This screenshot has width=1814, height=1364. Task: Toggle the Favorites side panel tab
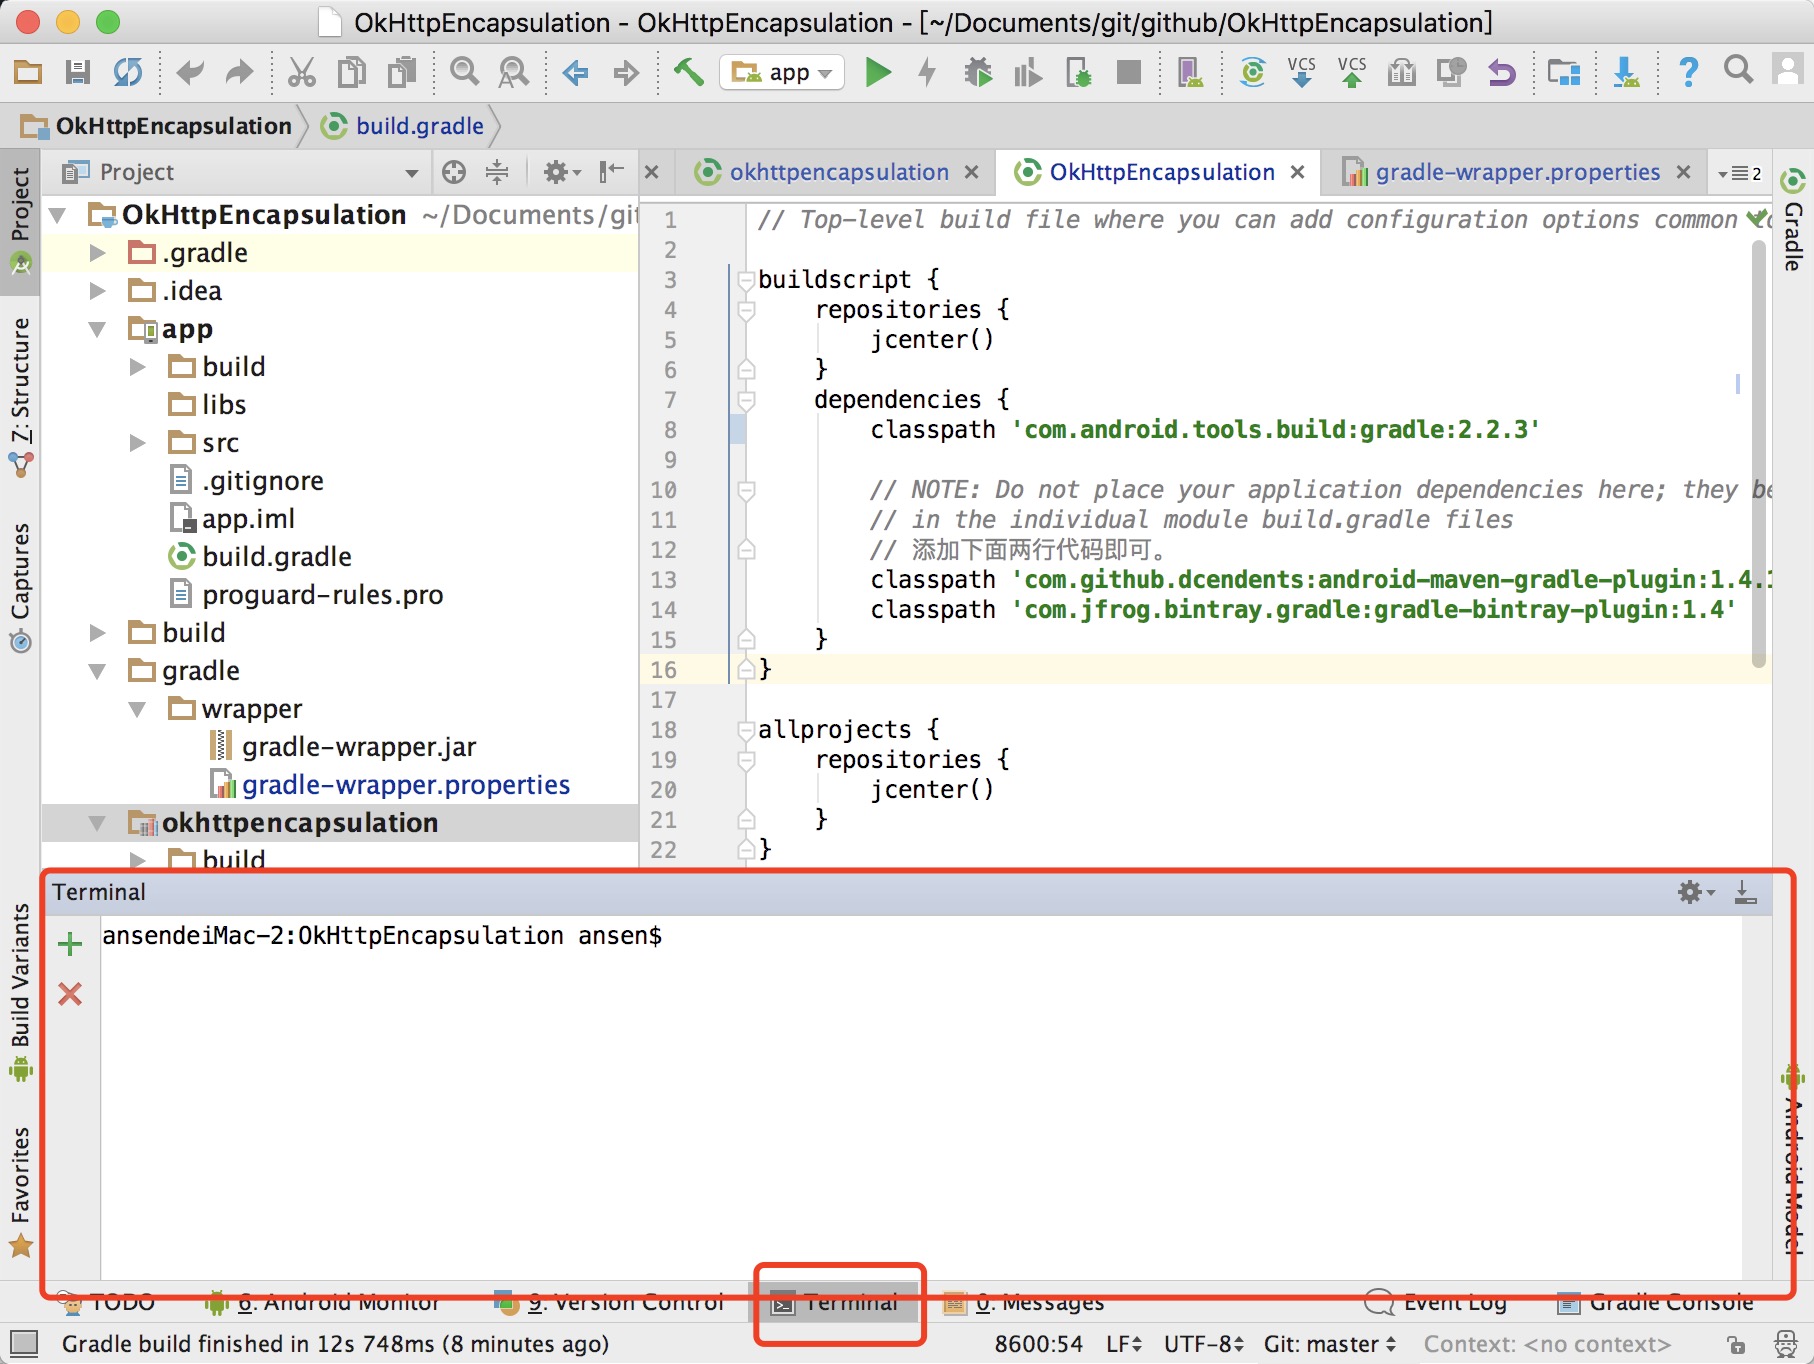tap(20, 1190)
